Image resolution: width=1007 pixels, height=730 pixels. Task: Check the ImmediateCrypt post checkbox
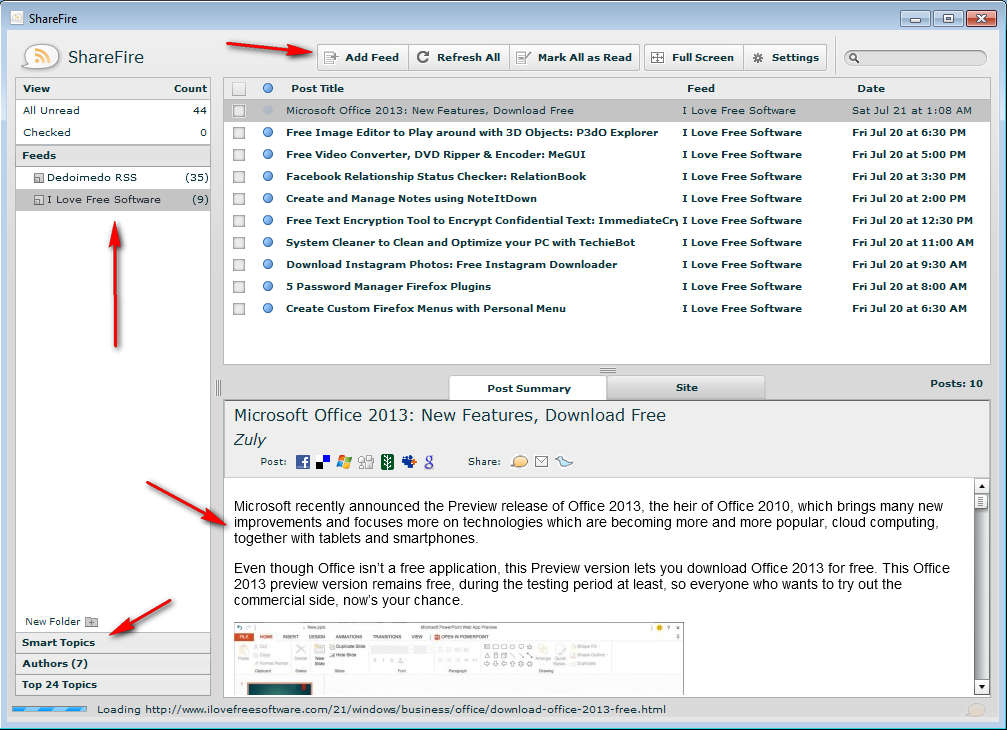pyautogui.click(x=239, y=221)
